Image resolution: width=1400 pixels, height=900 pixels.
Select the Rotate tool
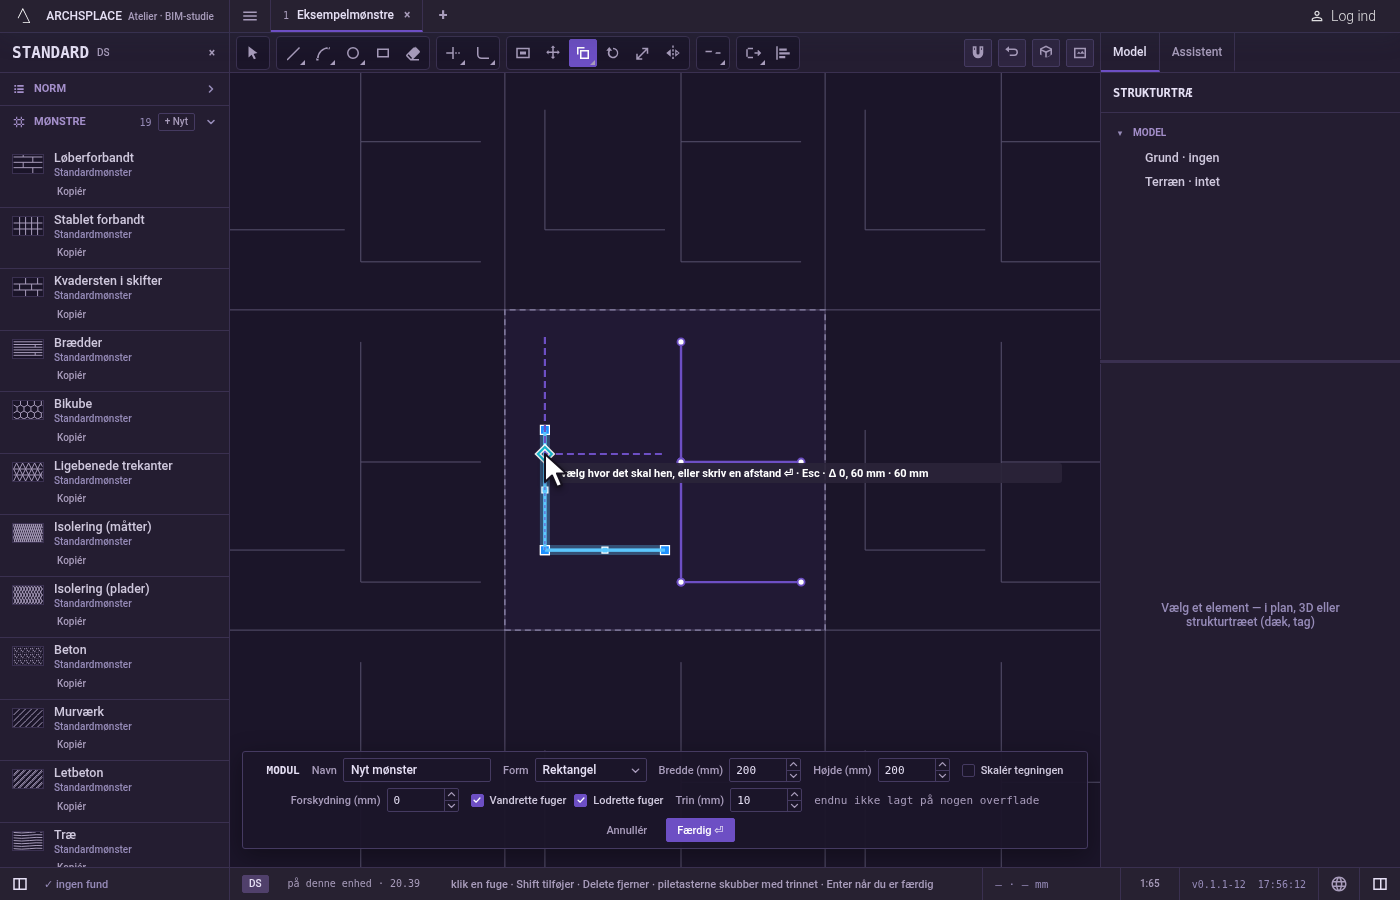613,53
